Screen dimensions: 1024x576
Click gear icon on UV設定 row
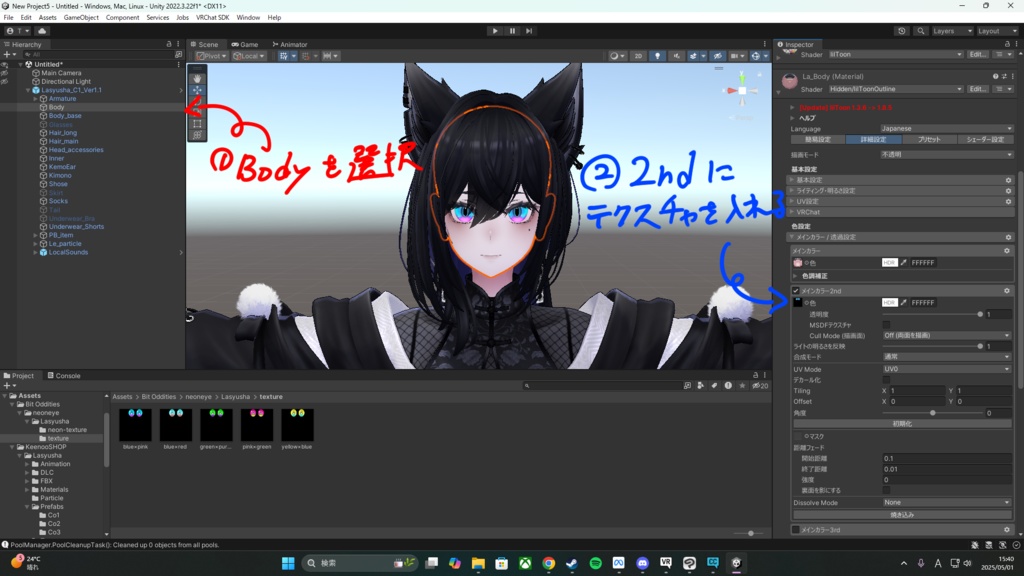(x=1008, y=201)
